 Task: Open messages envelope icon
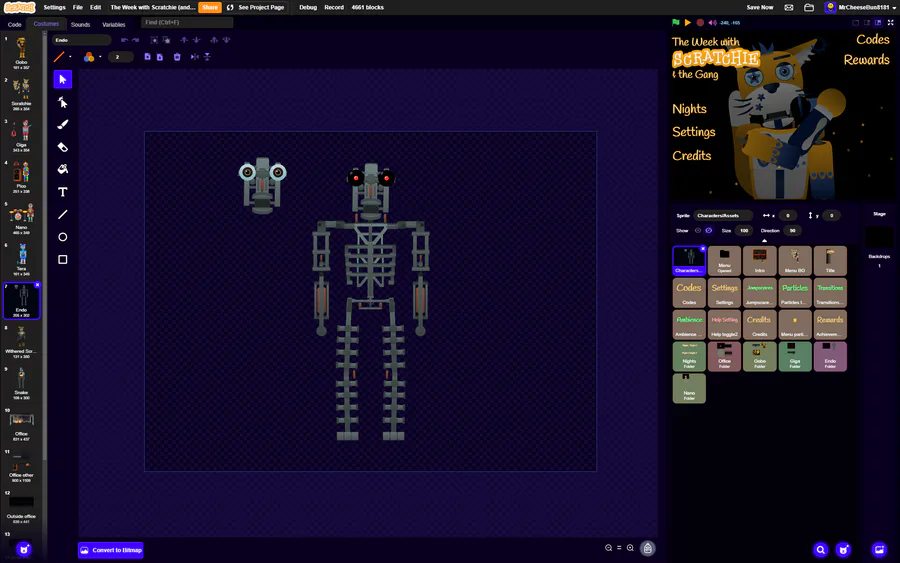click(789, 7)
